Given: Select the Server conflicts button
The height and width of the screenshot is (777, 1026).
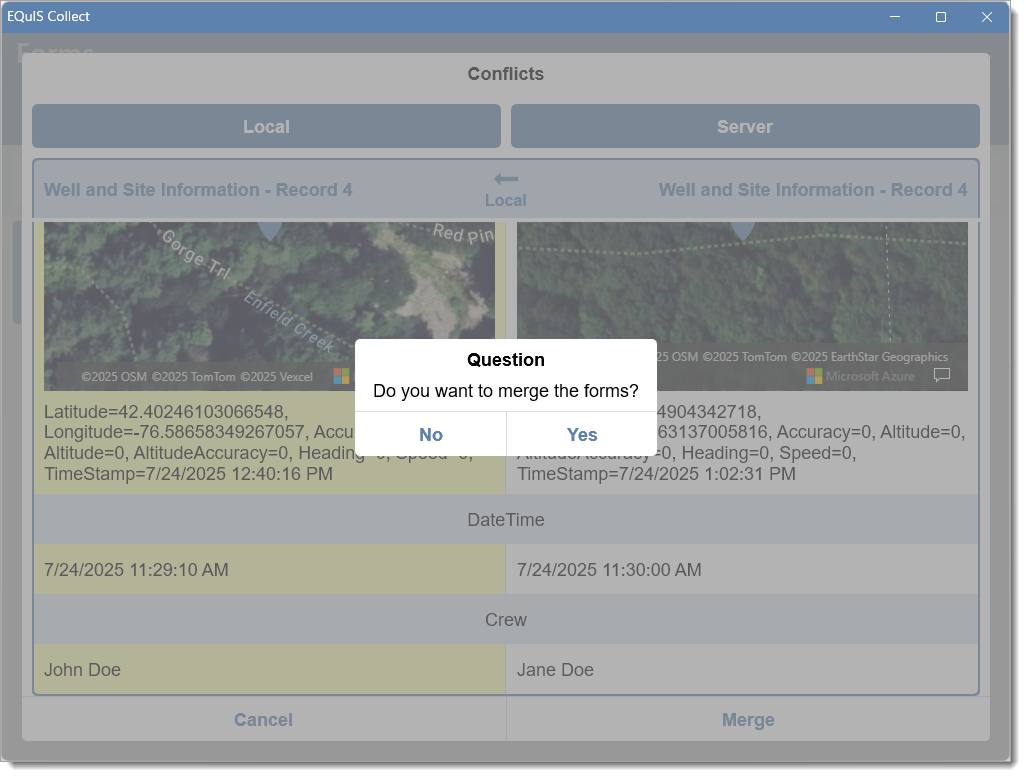Looking at the screenshot, I should pos(745,126).
